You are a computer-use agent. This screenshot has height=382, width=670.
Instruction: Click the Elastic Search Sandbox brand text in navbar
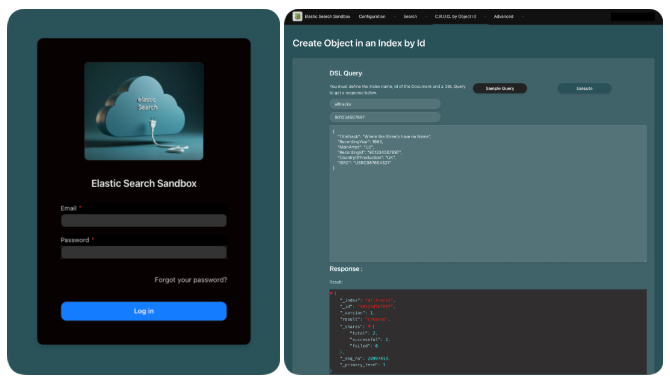[x=327, y=16]
